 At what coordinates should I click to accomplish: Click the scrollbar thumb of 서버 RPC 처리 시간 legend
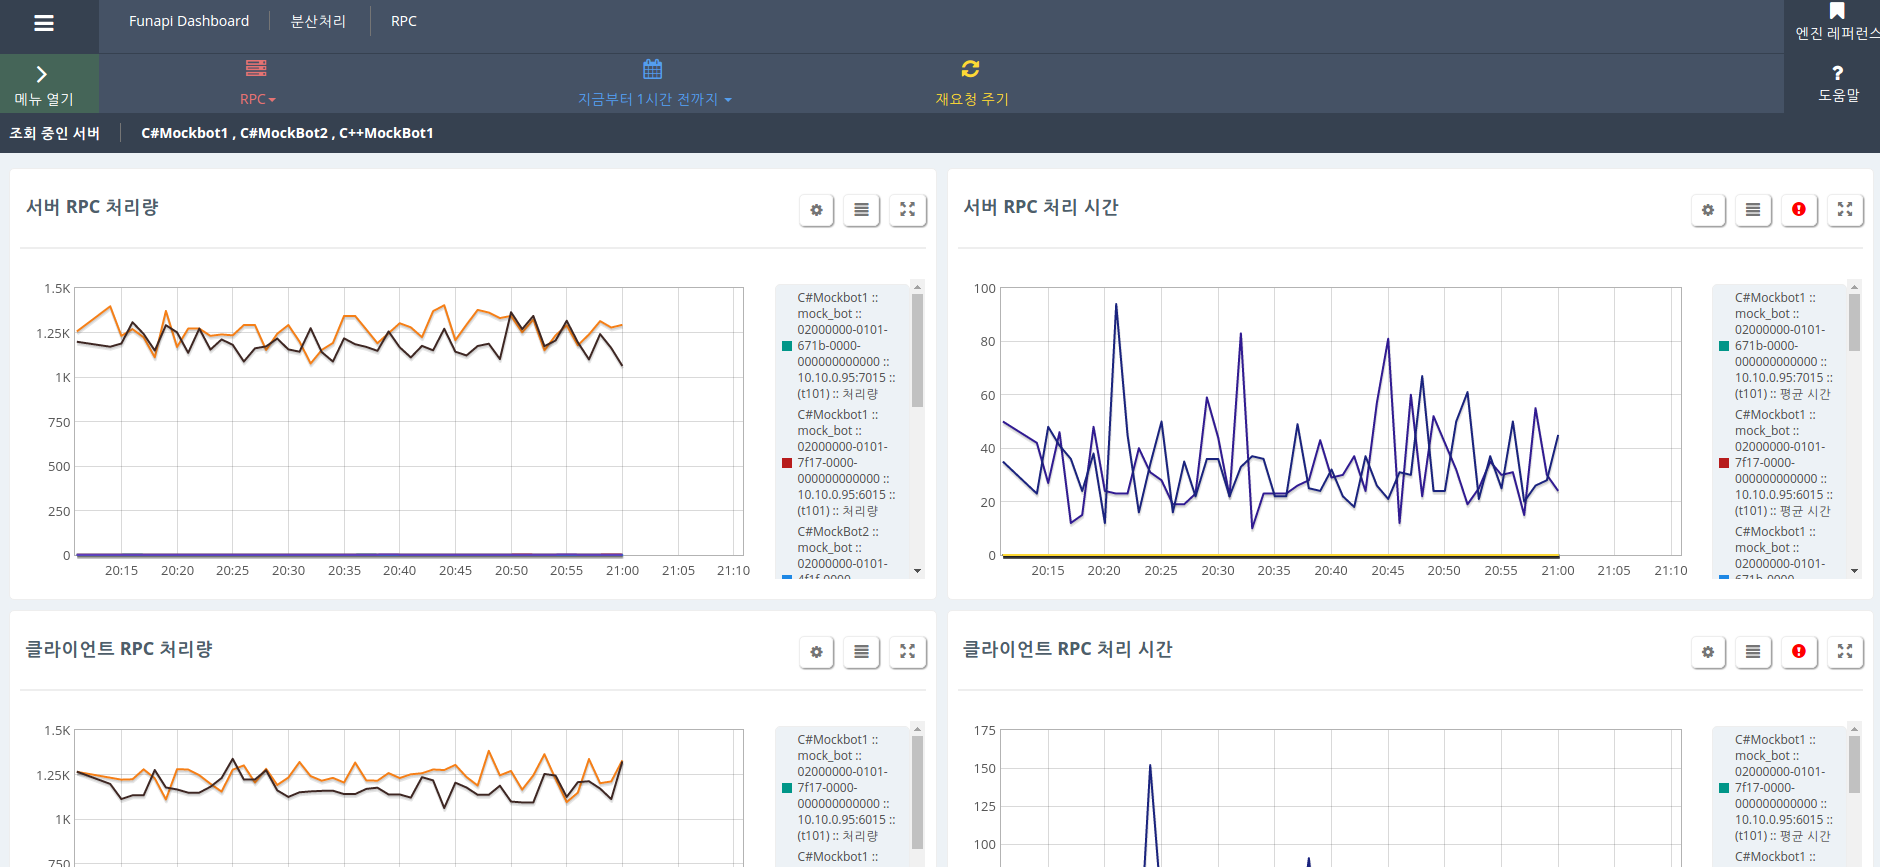coord(1854,322)
